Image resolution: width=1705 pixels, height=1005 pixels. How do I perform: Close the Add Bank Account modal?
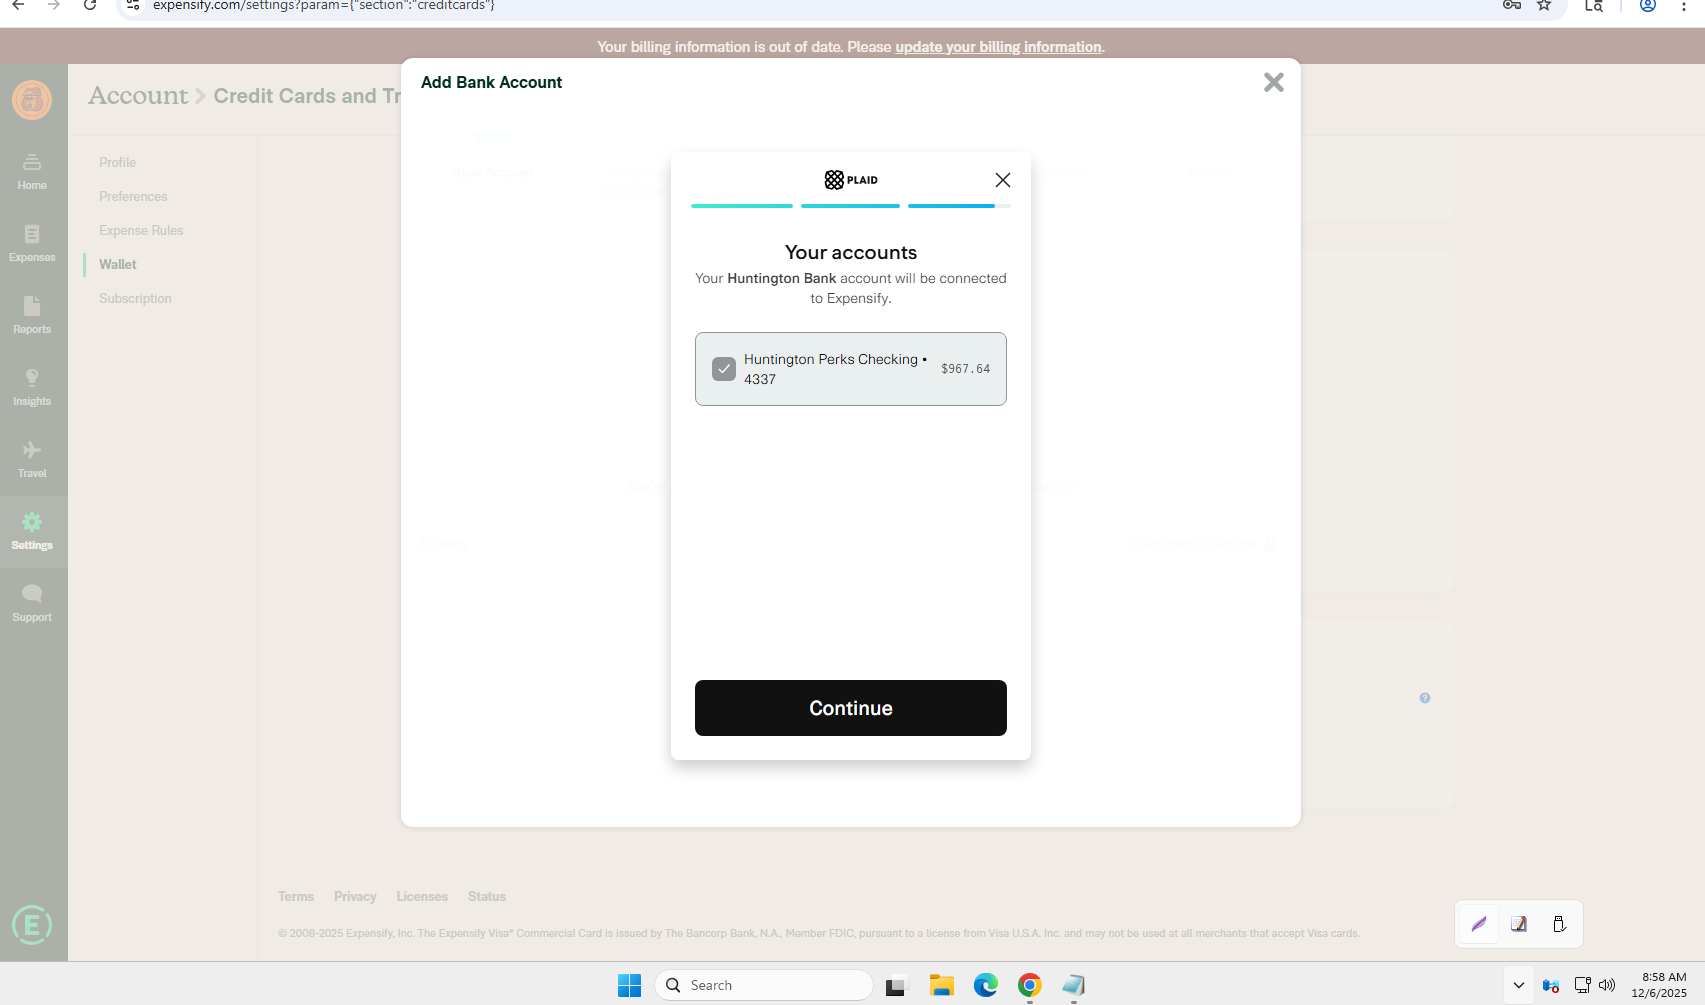point(1273,83)
